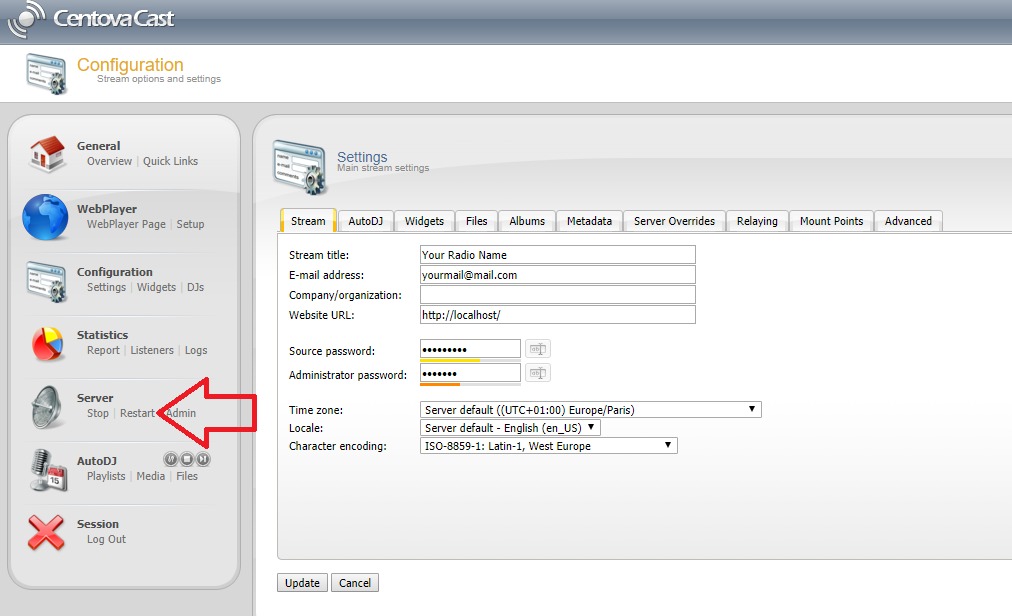Click the WebPlayer globe icon
Screen dimensions: 1012x616
click(x=45, y=217)
